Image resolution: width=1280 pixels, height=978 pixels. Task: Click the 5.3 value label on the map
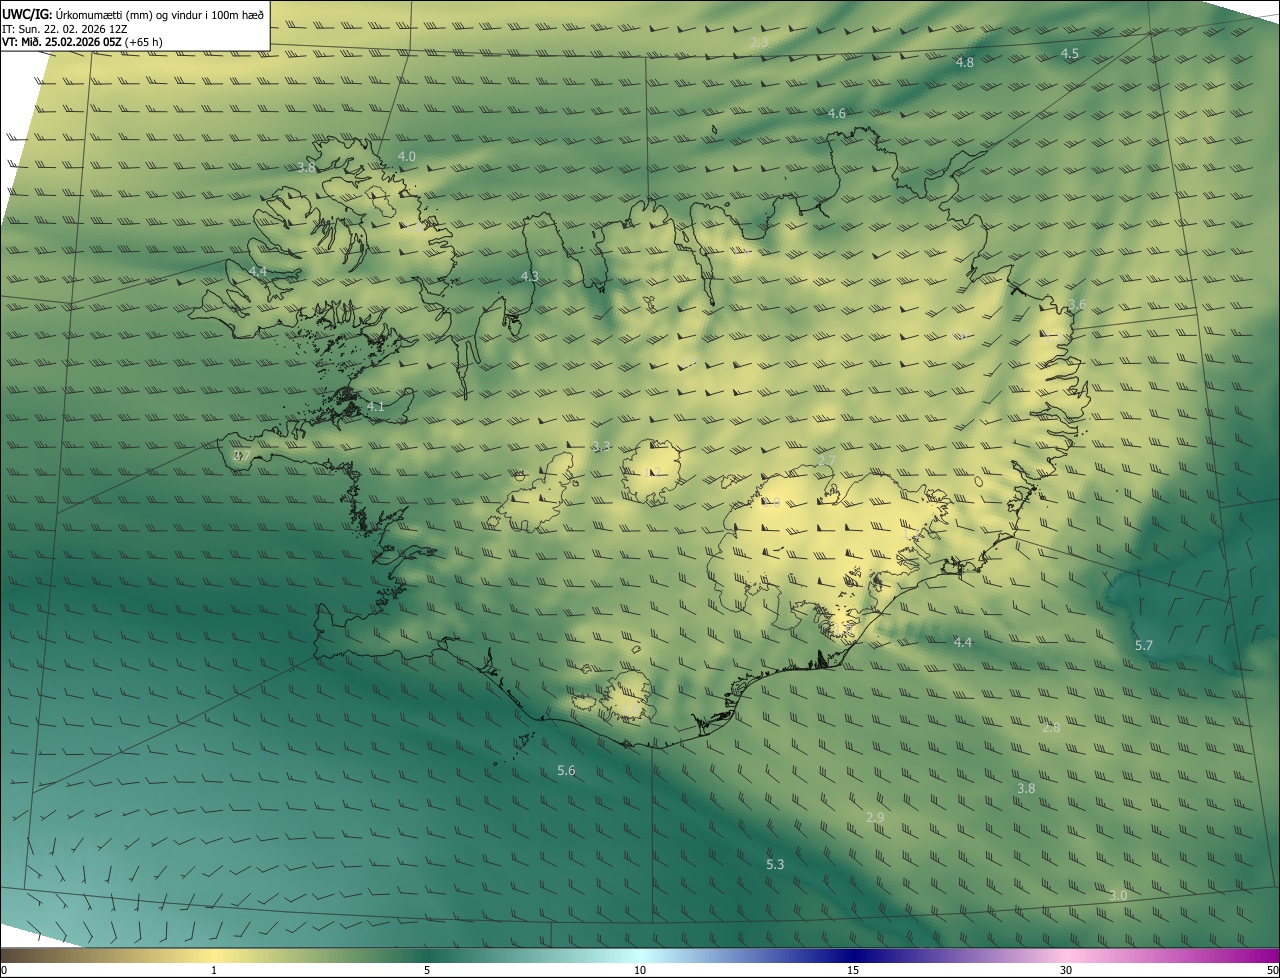click(x=775, y=864)
